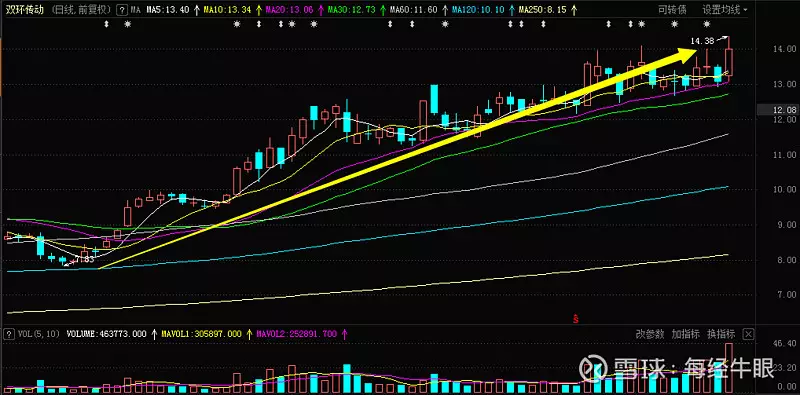
Task: Open the 可转债 link
Action: click(672, 10)
